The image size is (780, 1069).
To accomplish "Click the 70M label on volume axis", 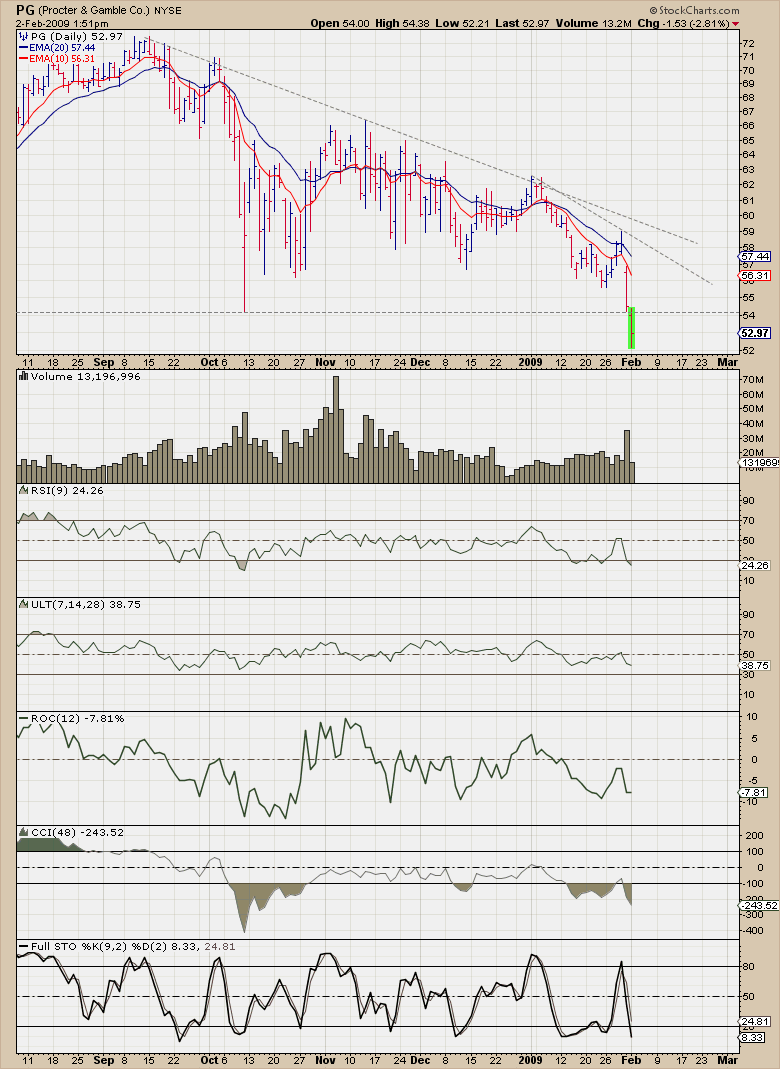I will pos(753,379).
